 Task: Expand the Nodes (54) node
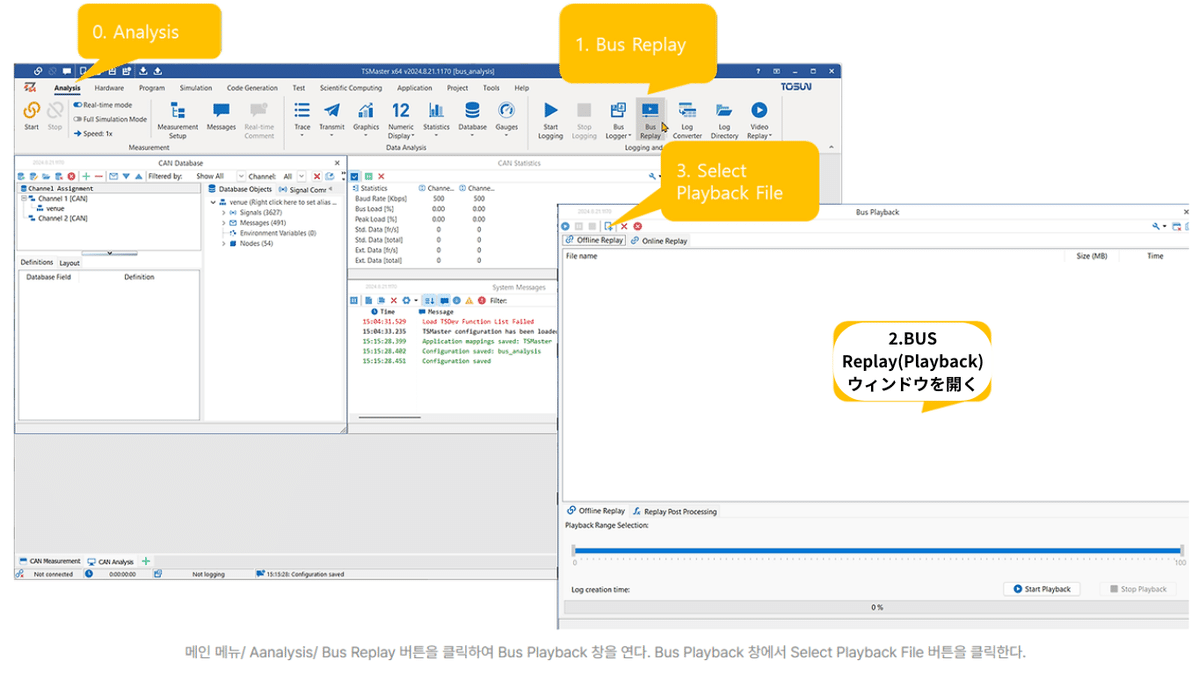pos(223,243)
